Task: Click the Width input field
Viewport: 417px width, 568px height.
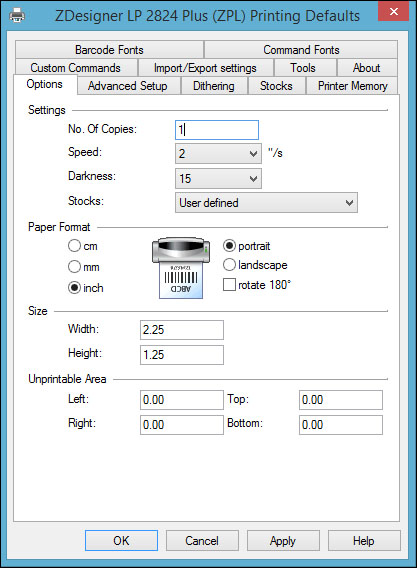Action: point(182,330)
